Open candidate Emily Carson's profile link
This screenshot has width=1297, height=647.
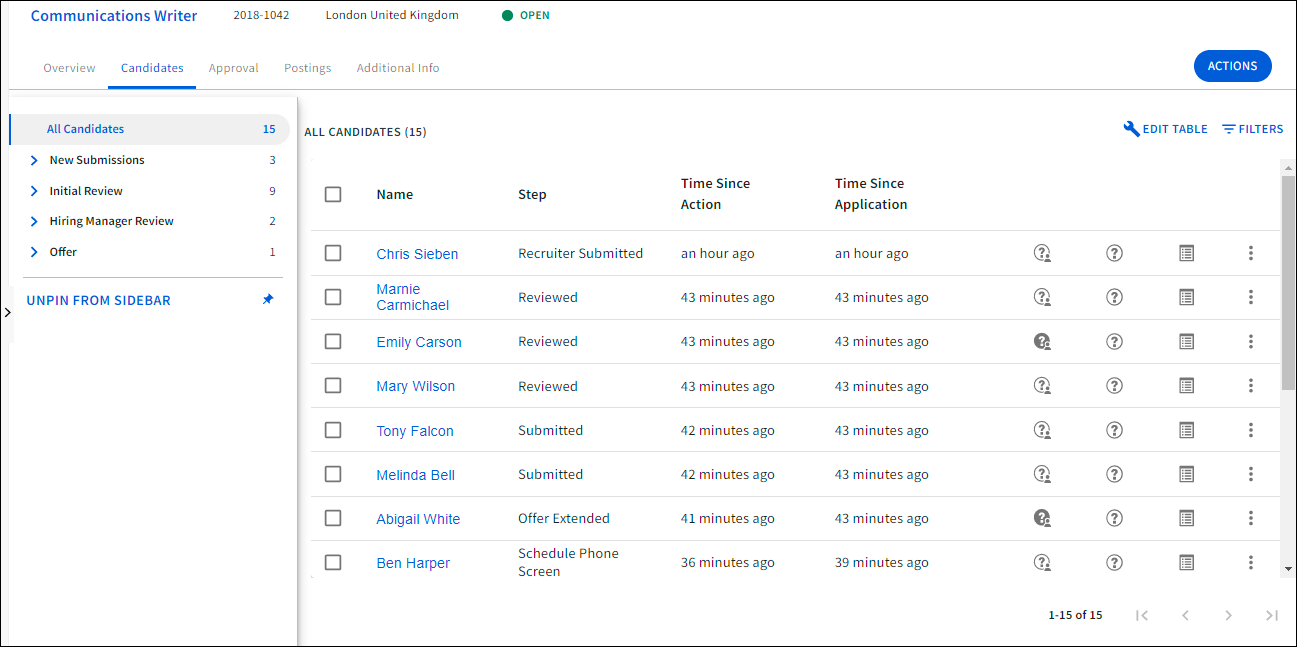point(419,342)
